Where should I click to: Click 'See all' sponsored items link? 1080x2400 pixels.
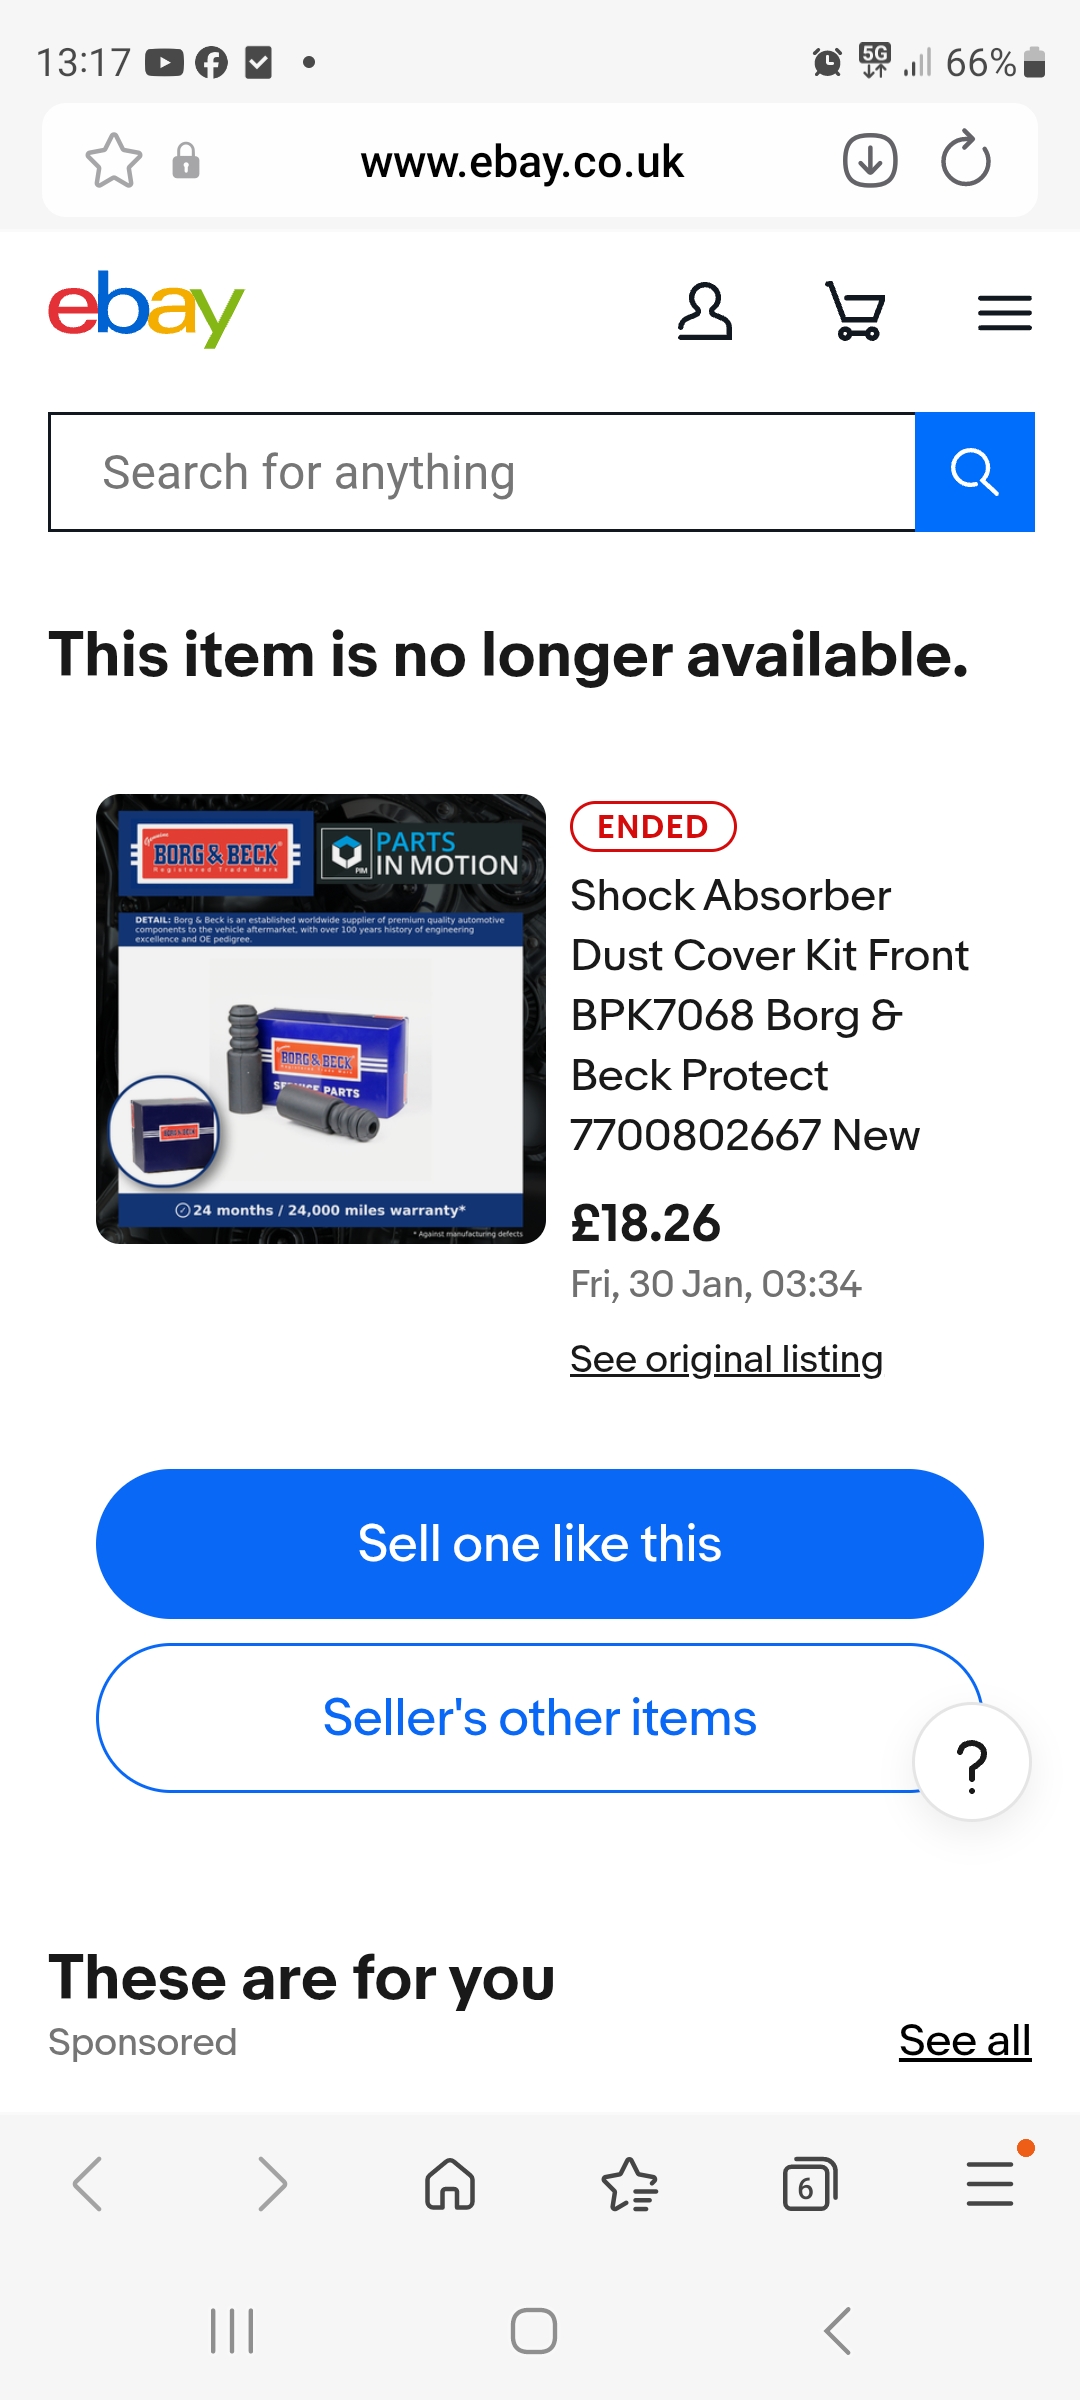965,2040
